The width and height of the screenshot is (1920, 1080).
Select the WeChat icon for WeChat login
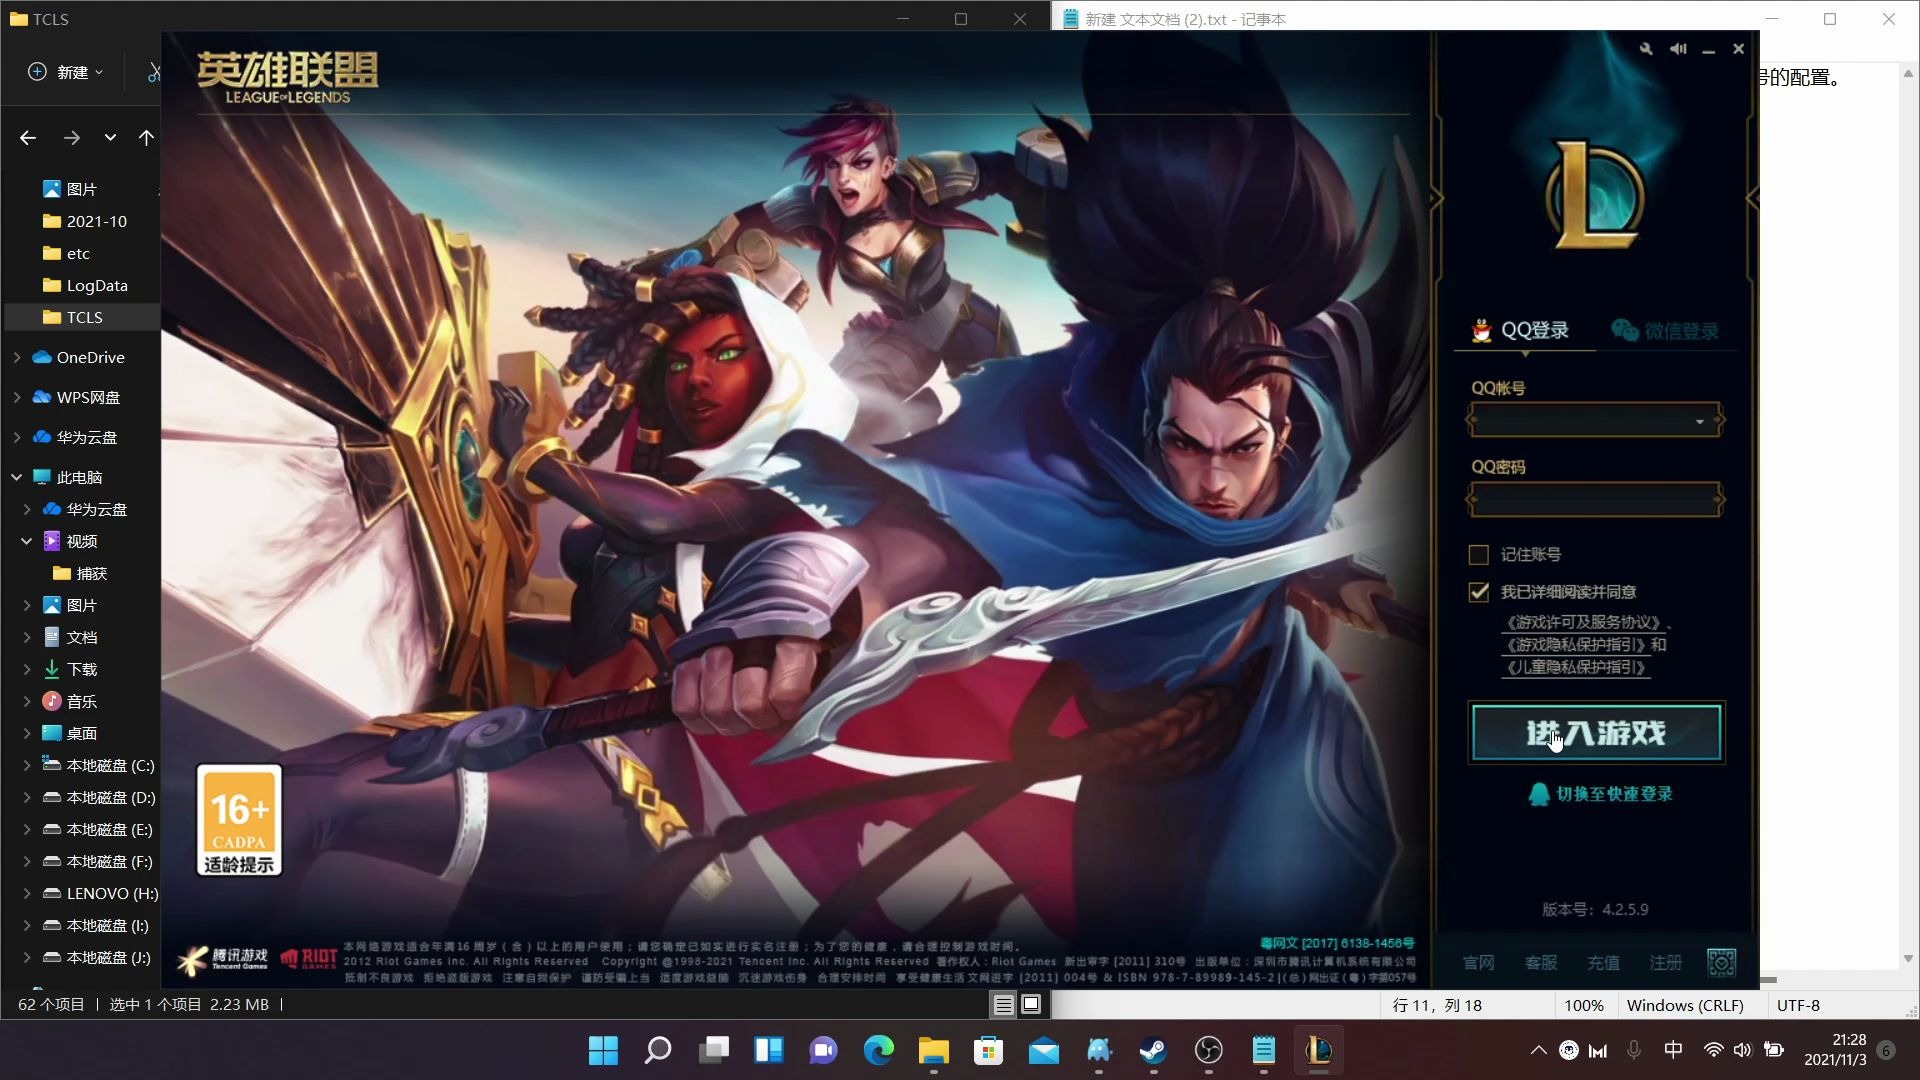pos(1621,330)
